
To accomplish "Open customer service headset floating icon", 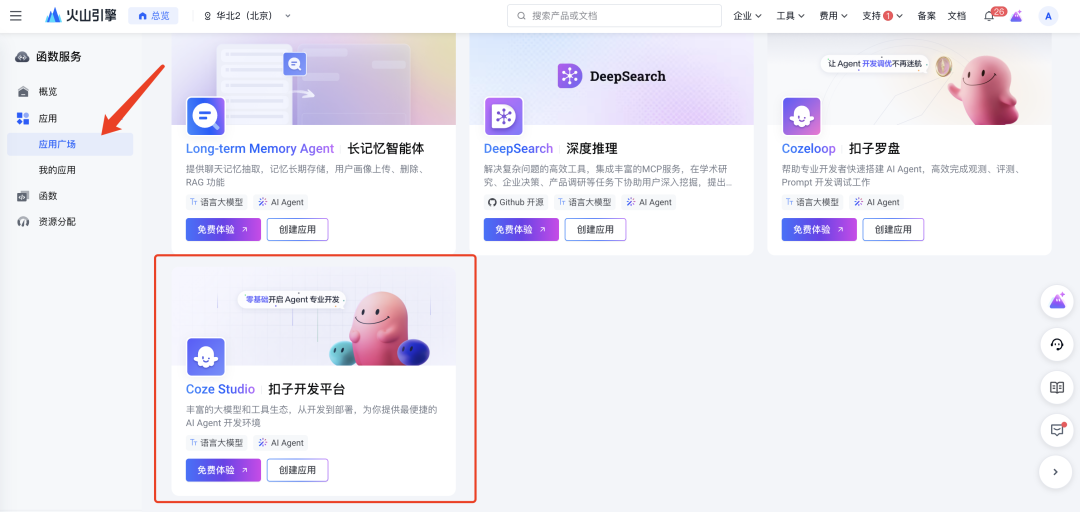I will pos(1057,345).
